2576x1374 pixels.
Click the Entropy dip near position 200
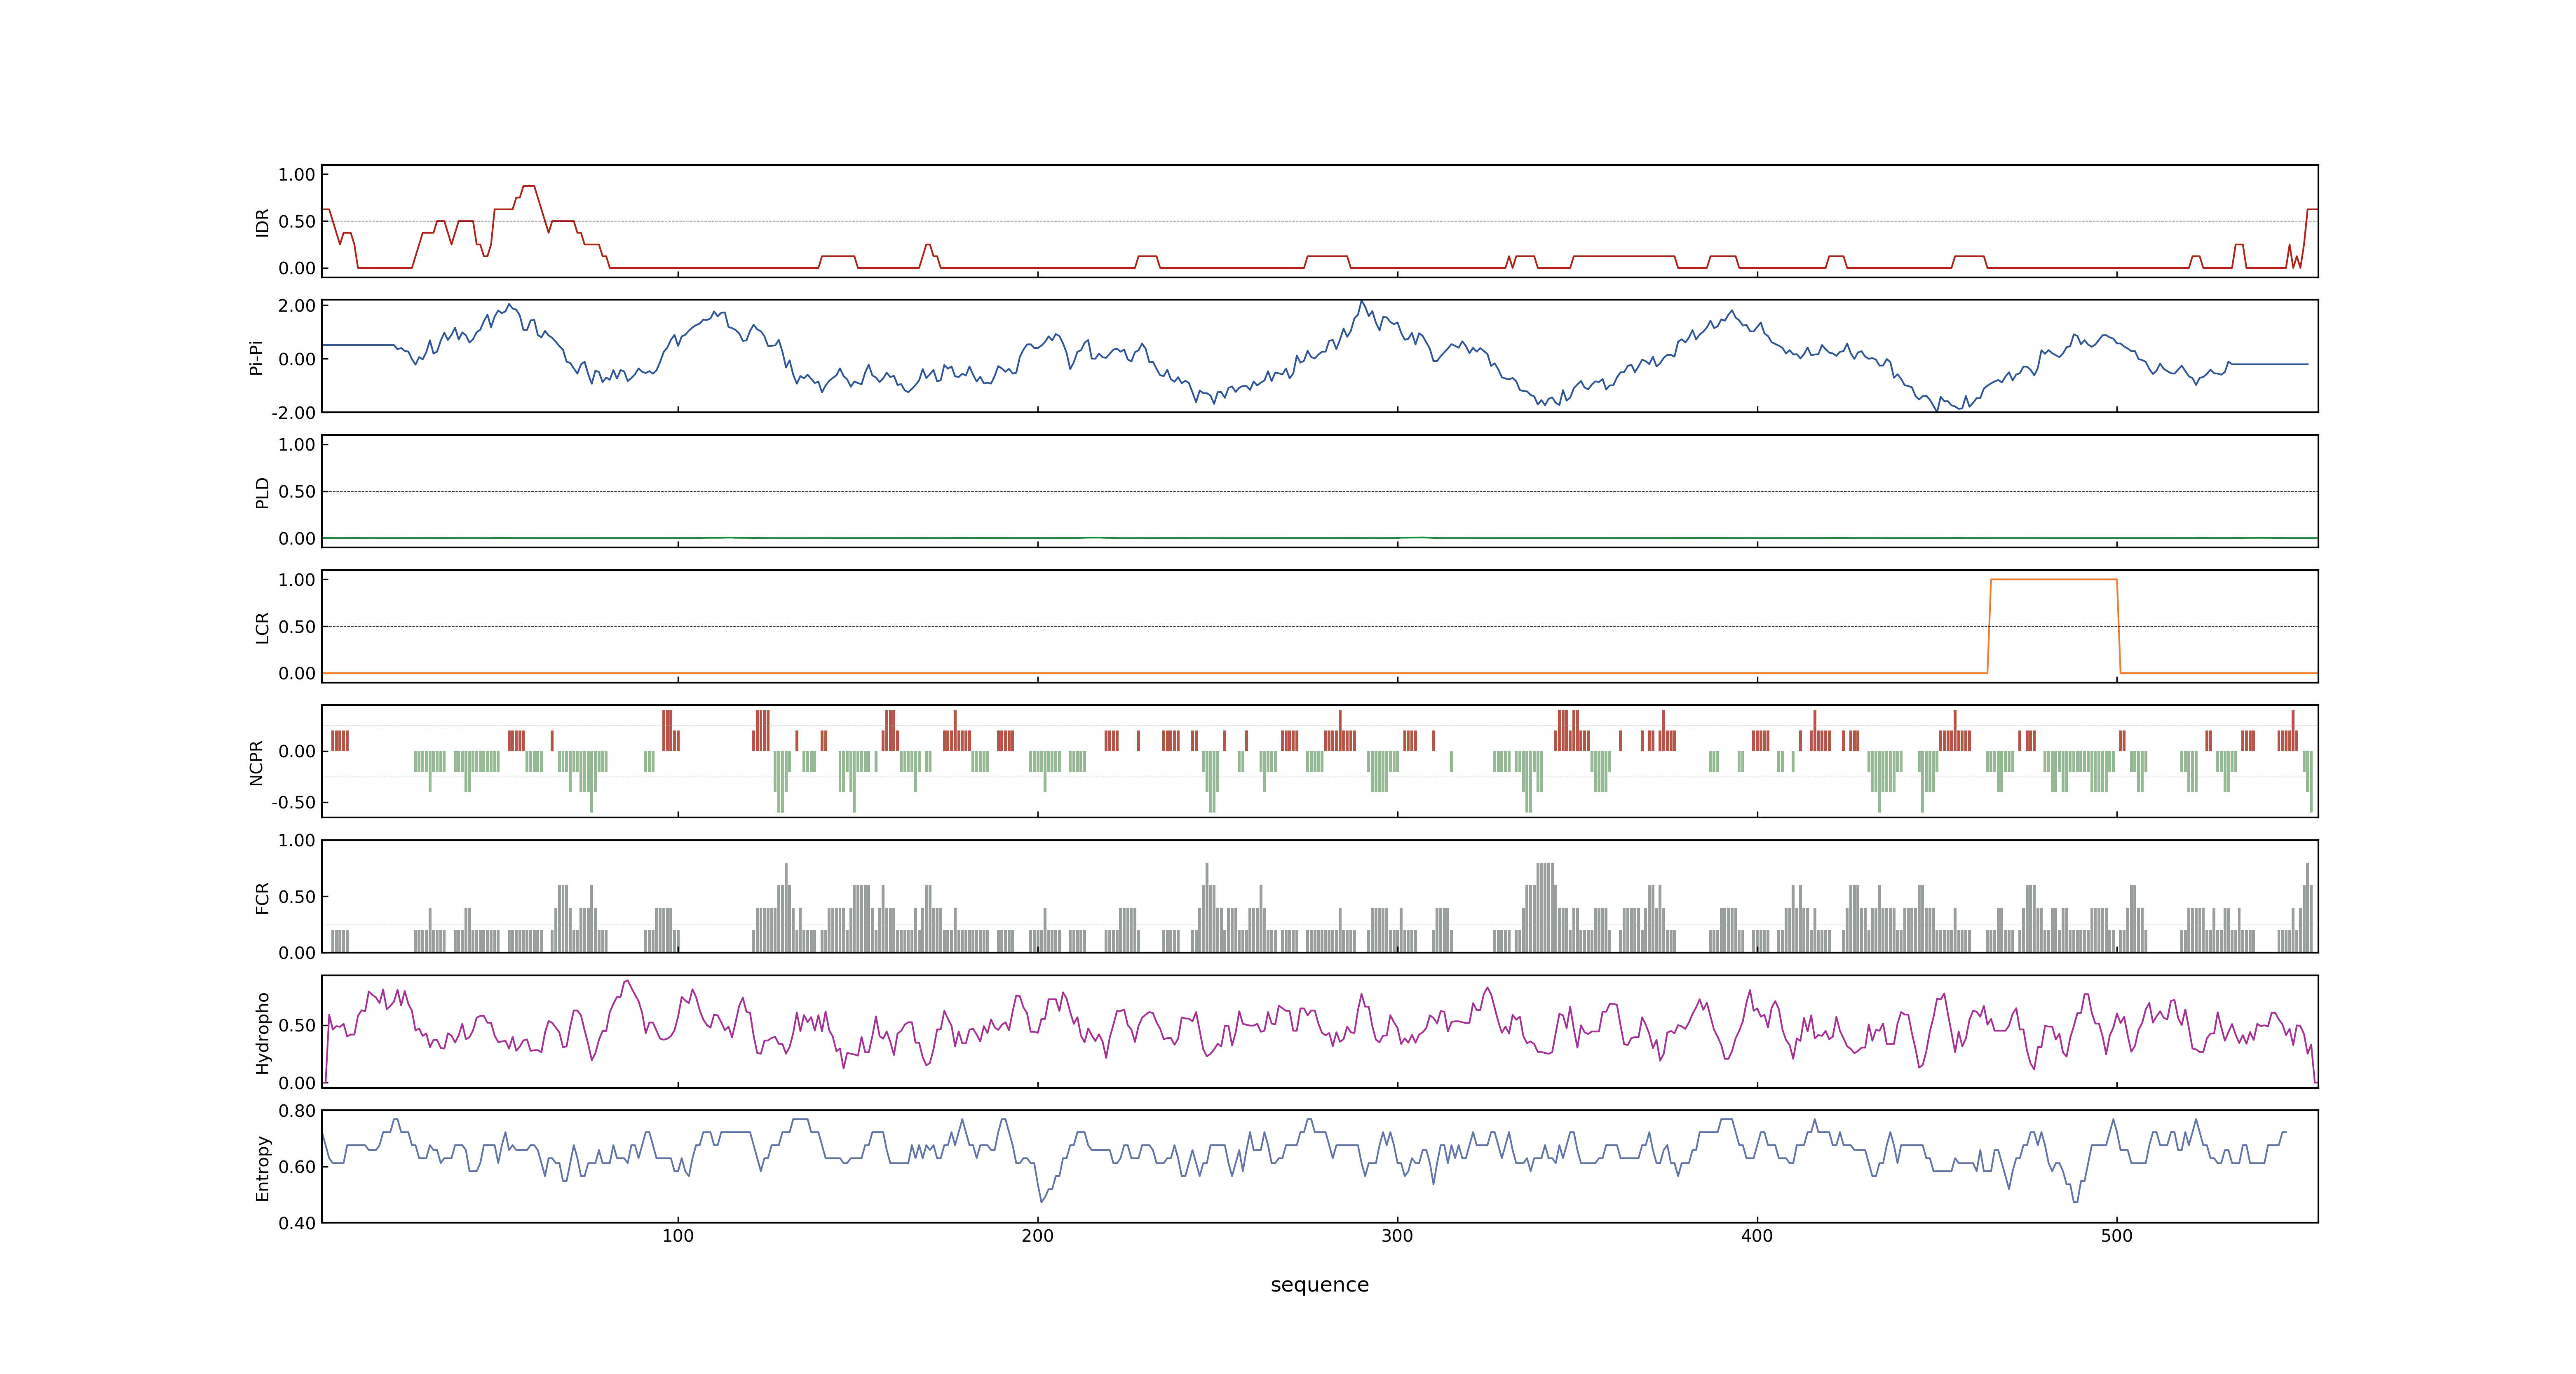pos(1041,1200)
